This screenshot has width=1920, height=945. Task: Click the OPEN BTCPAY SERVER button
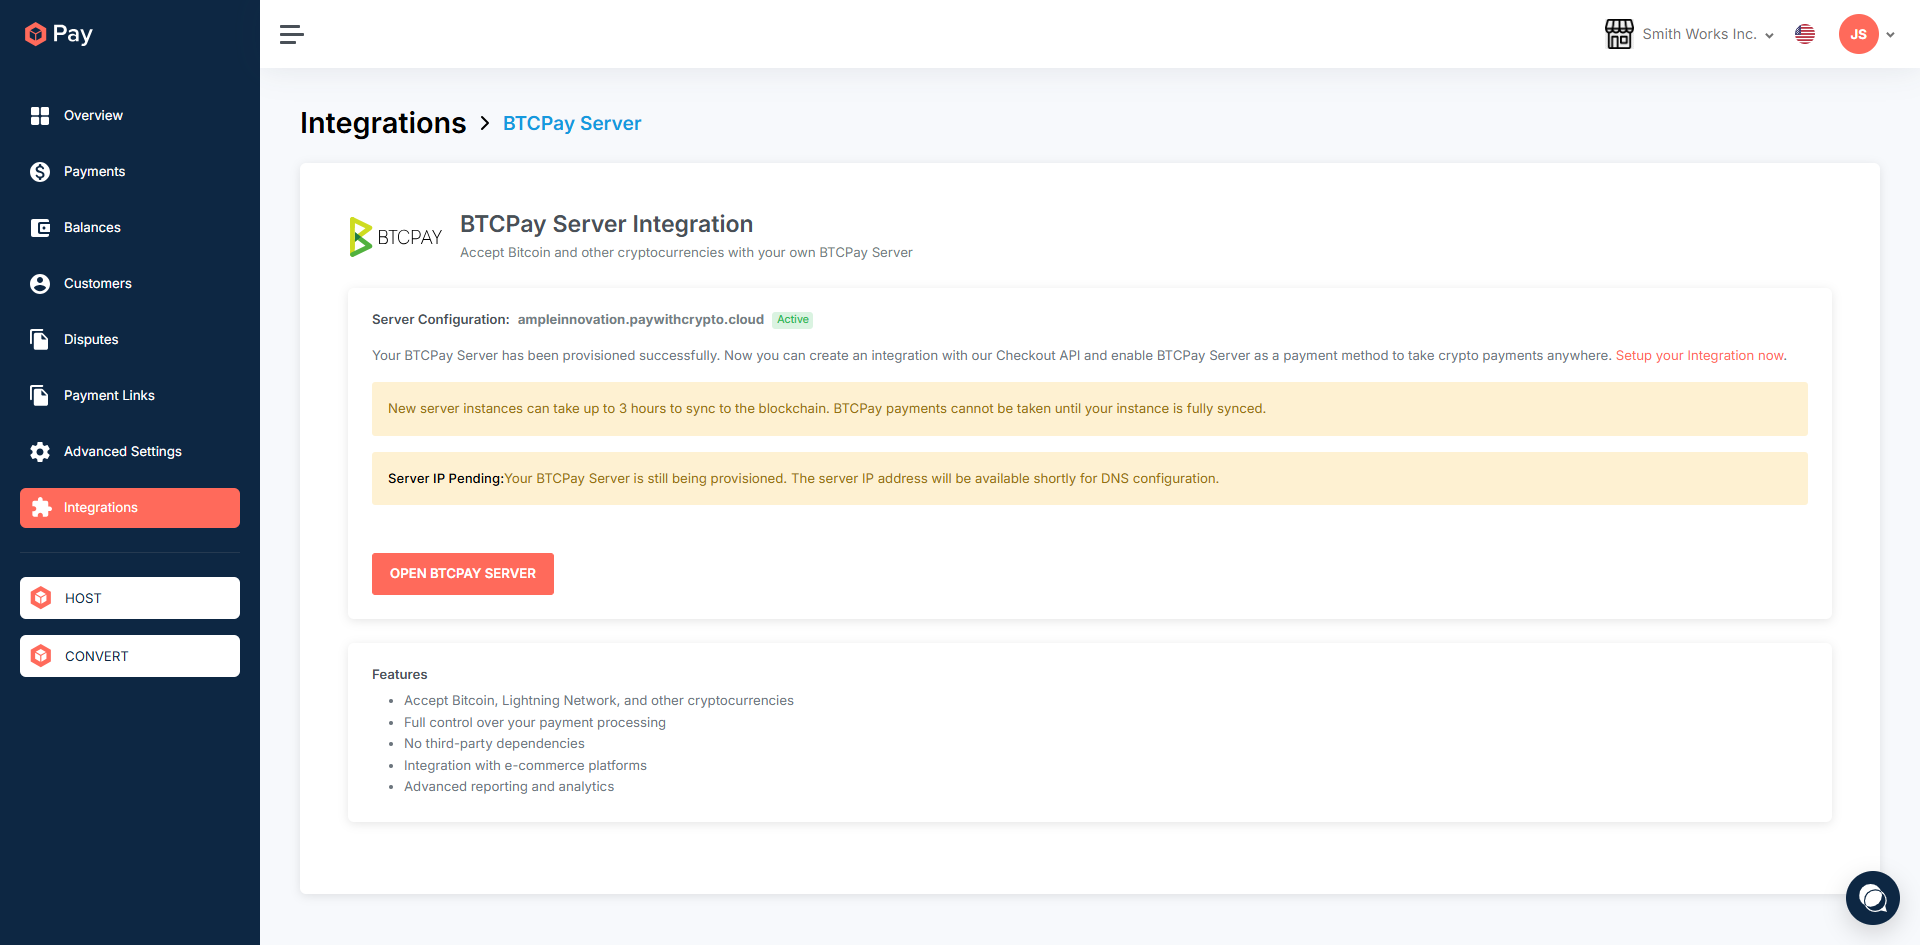tap(463, 574)
